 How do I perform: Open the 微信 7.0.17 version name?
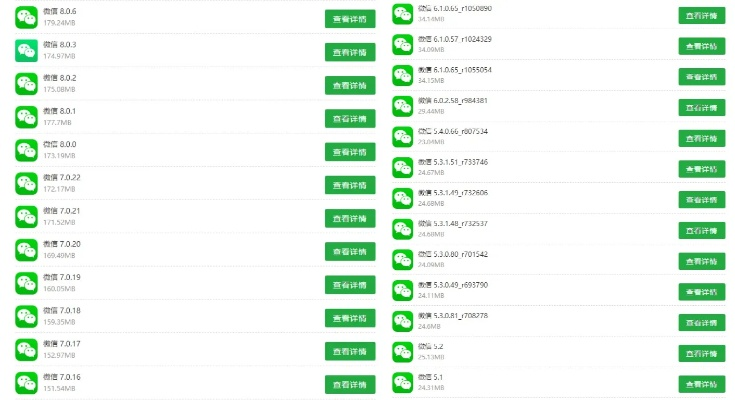pyautogui.click(x=62, y=344)
